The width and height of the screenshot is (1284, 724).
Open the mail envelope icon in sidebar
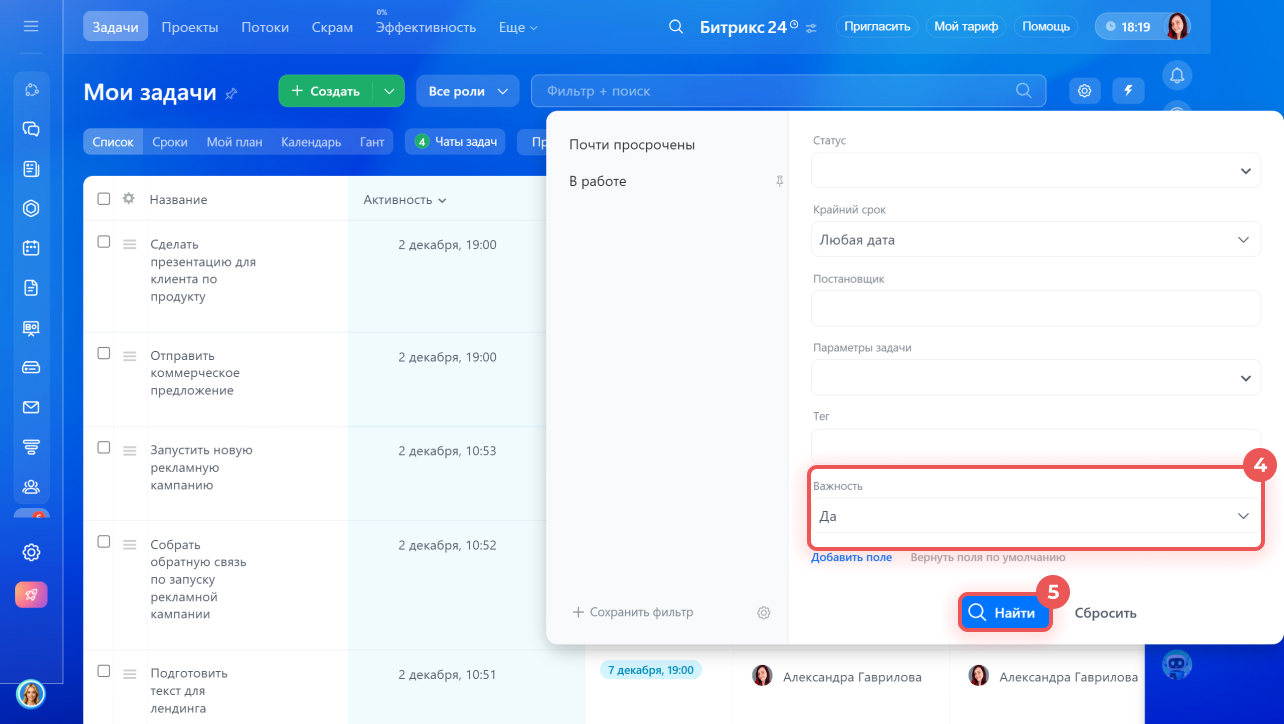coord(31,407)
